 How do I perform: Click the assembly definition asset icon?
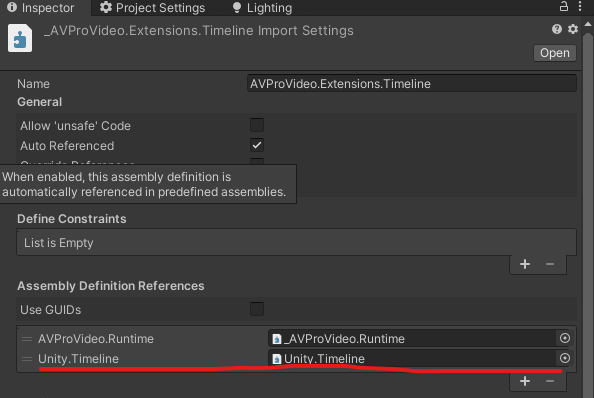click(x=20, y=38)
